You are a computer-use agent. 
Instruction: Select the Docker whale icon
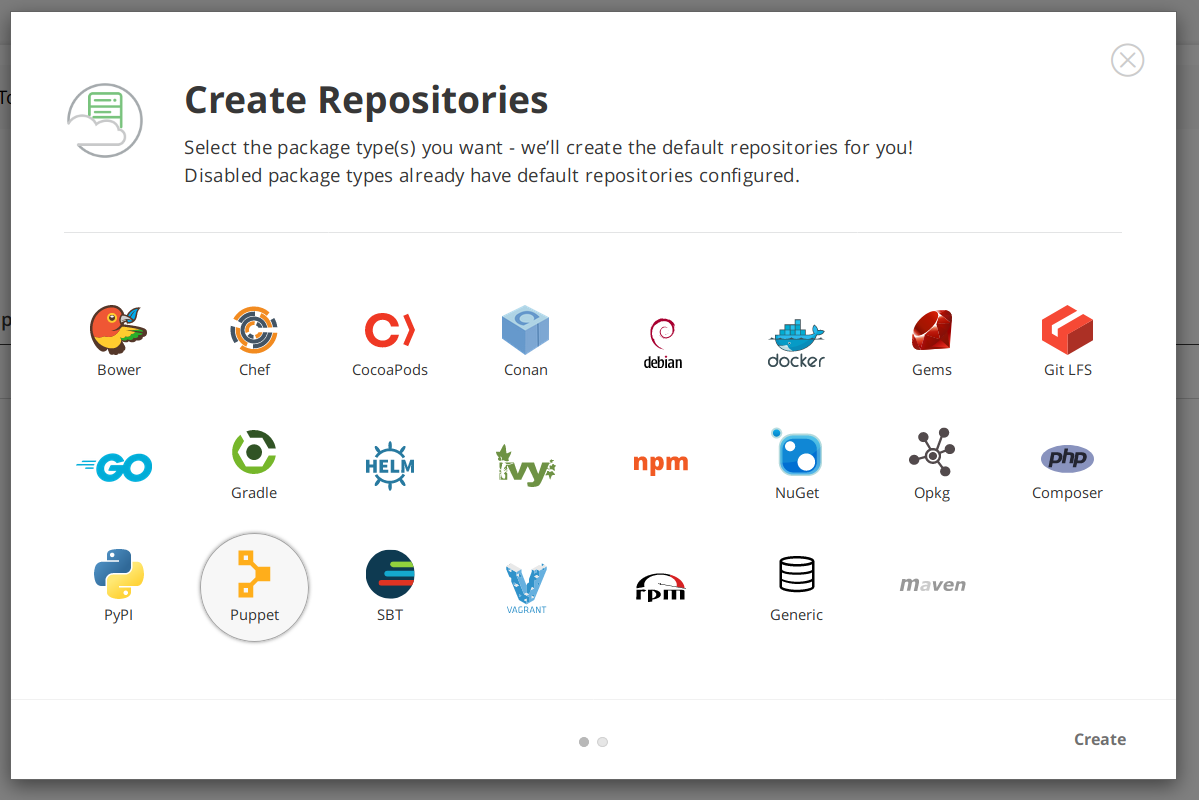[x=796, y=342]
